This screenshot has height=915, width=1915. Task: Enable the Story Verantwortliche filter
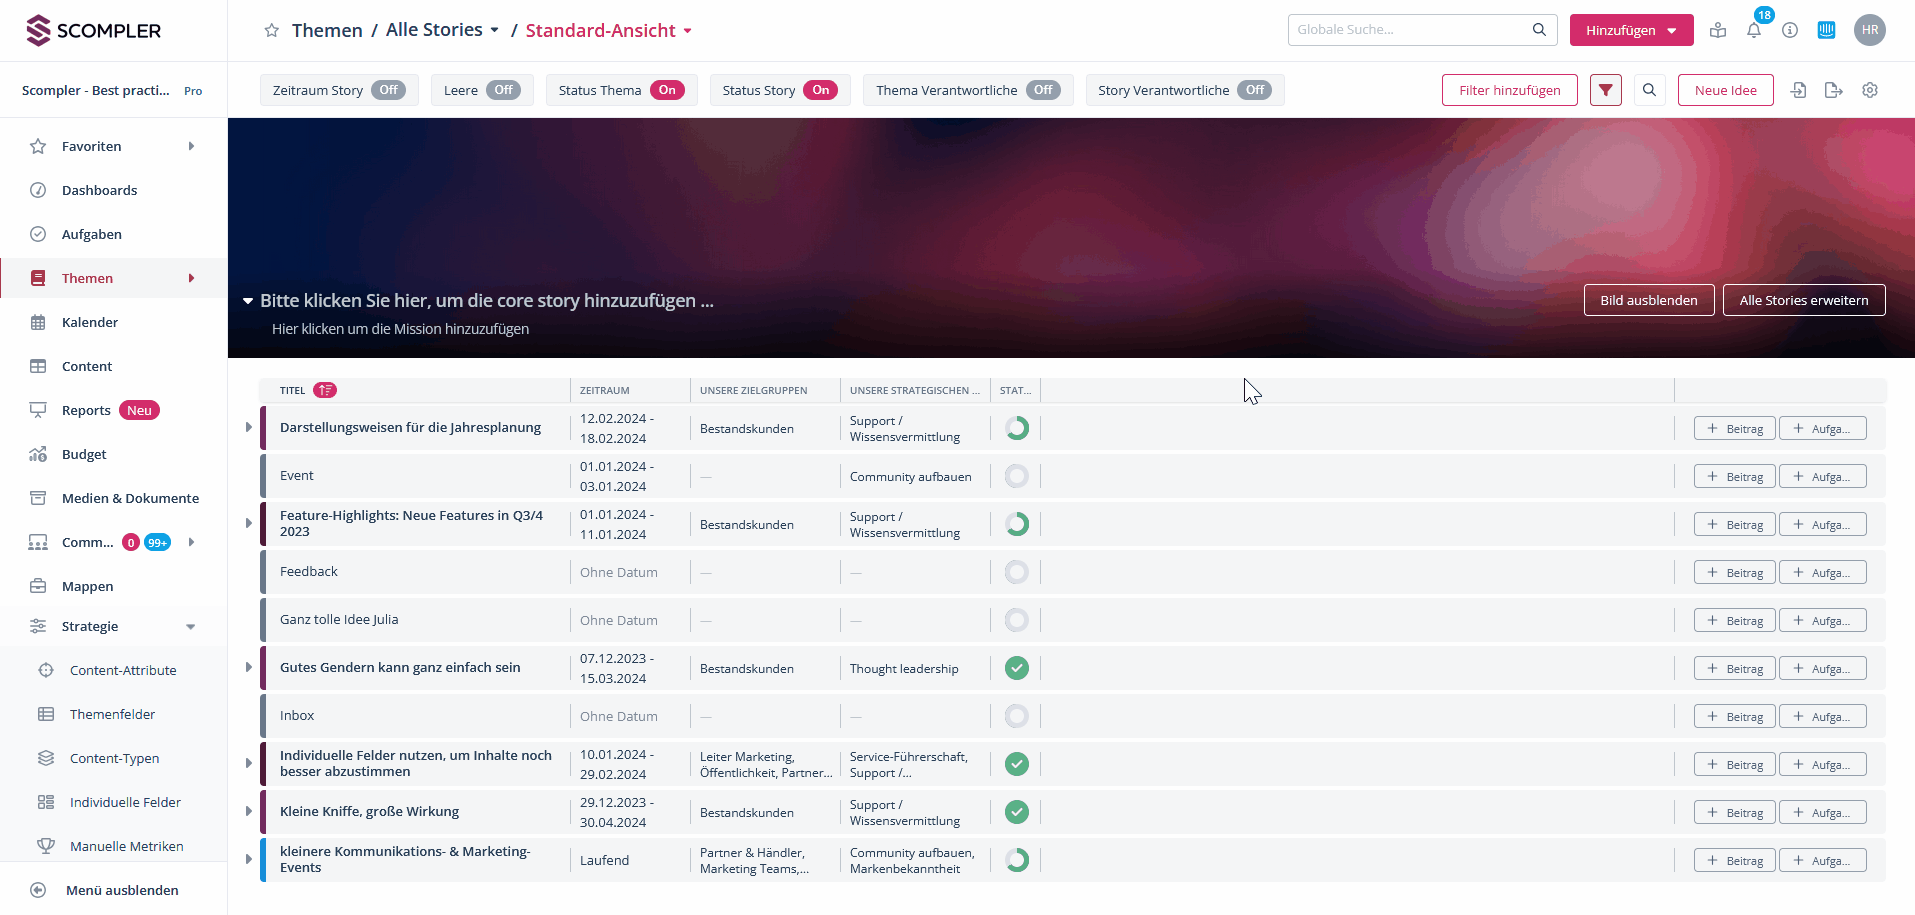(1254, 90)
